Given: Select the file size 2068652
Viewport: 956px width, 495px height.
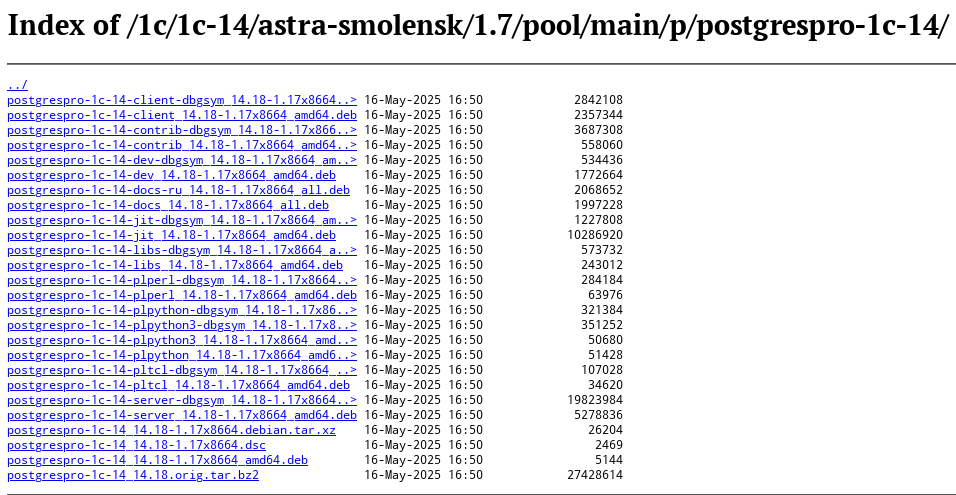Looking at the screenshot, I should point(598,190).
